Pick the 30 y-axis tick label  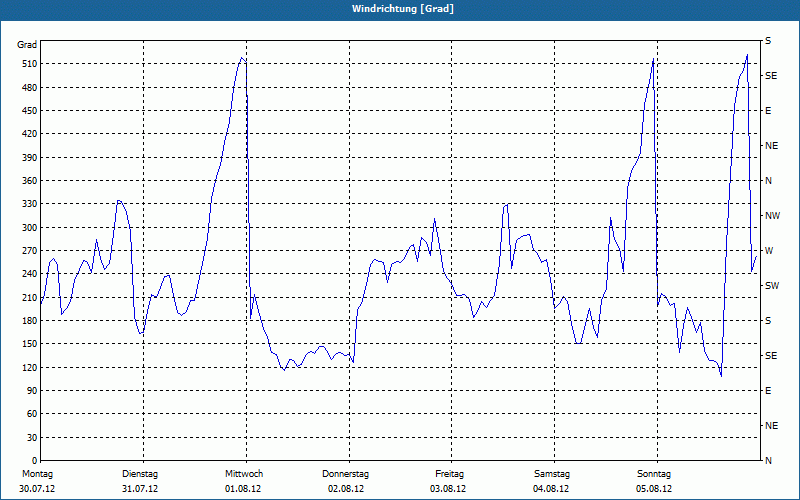pyautogui.click(x=32, y=438)
